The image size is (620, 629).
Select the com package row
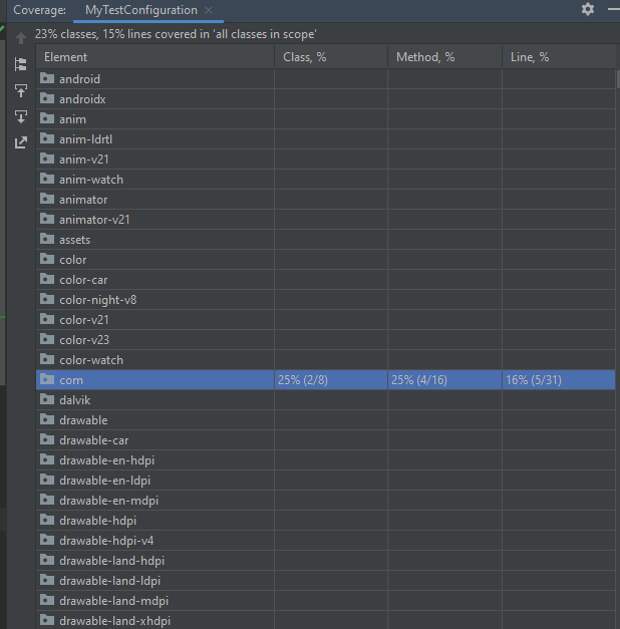pyautogui.click(x=326, y=380)
